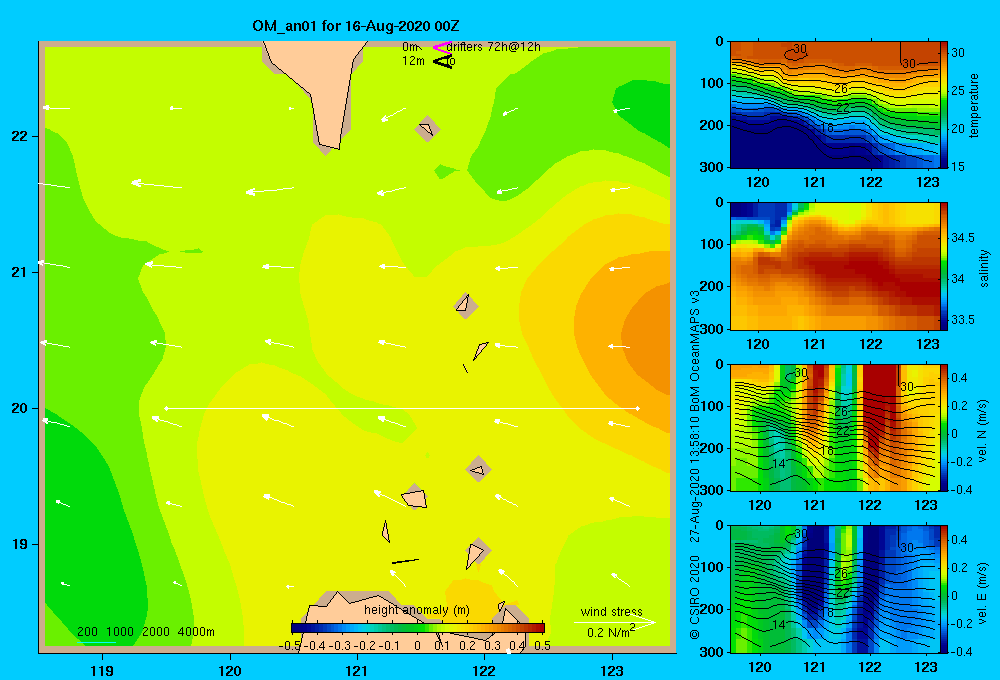
Task: Click the '34.5' tick on salinity scale
Action: [x=962, y=238]
